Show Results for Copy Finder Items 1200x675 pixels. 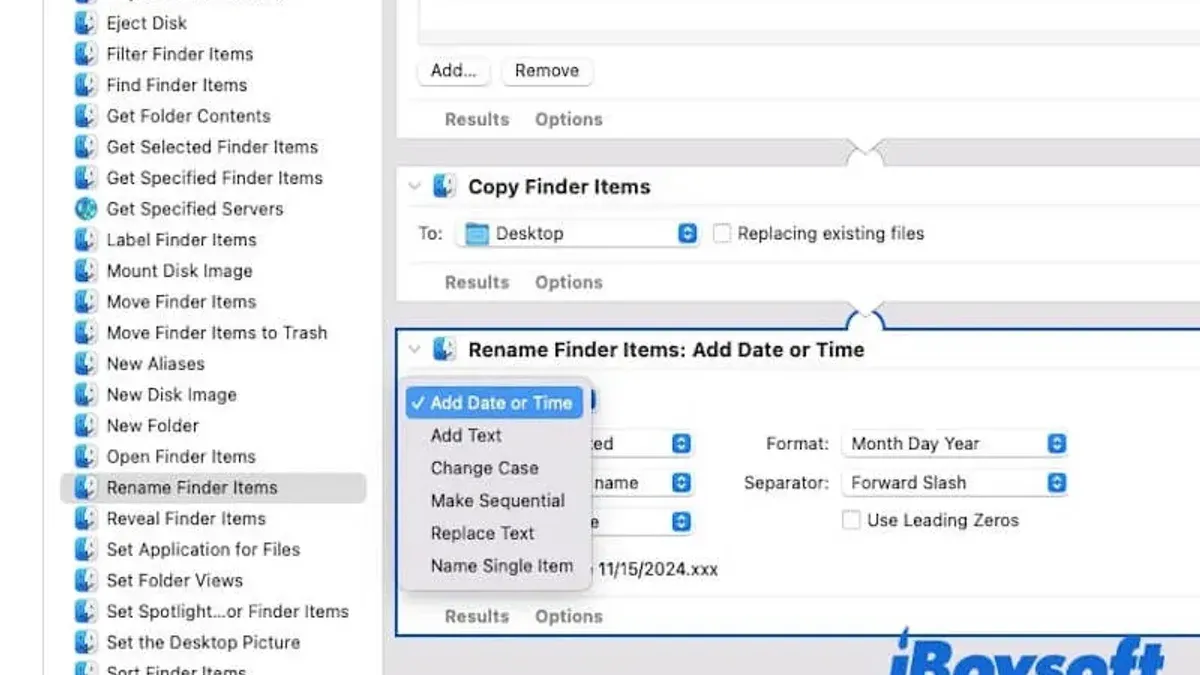(477, 282)
